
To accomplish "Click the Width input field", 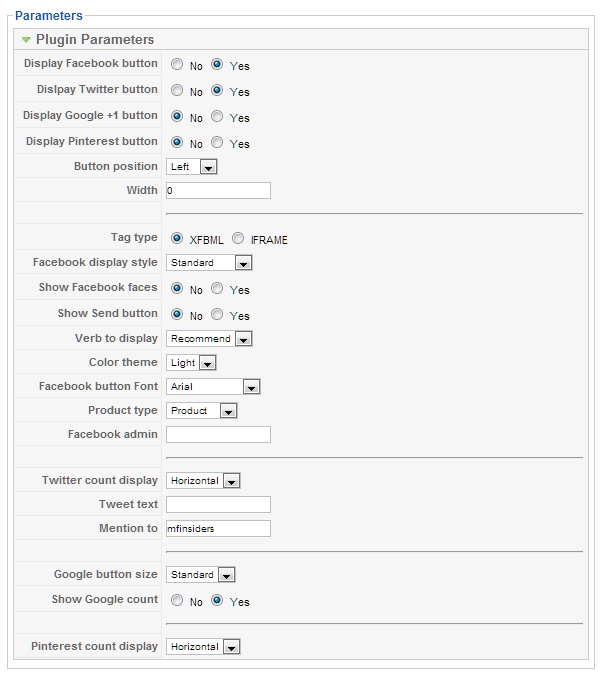I will [218, 190].
